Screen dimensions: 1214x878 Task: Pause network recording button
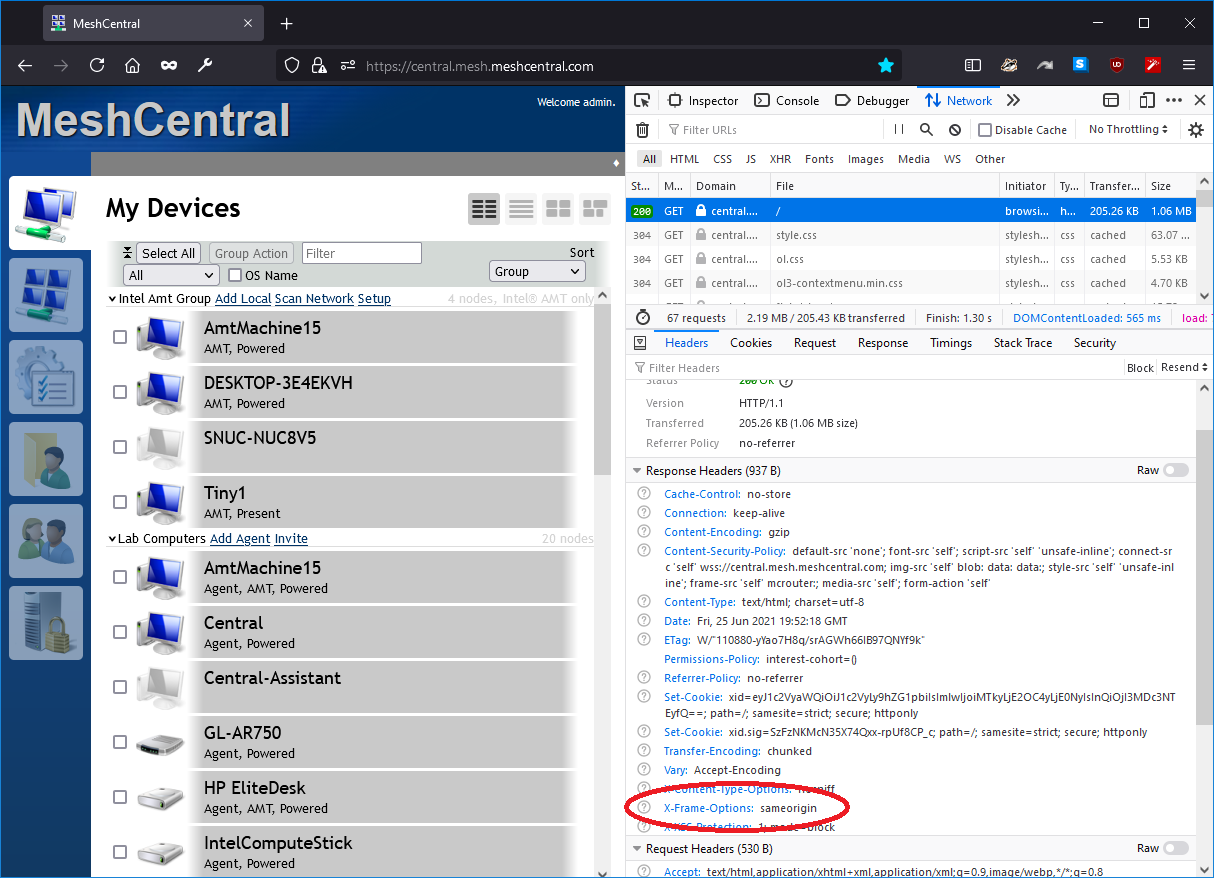pos(899,130)
